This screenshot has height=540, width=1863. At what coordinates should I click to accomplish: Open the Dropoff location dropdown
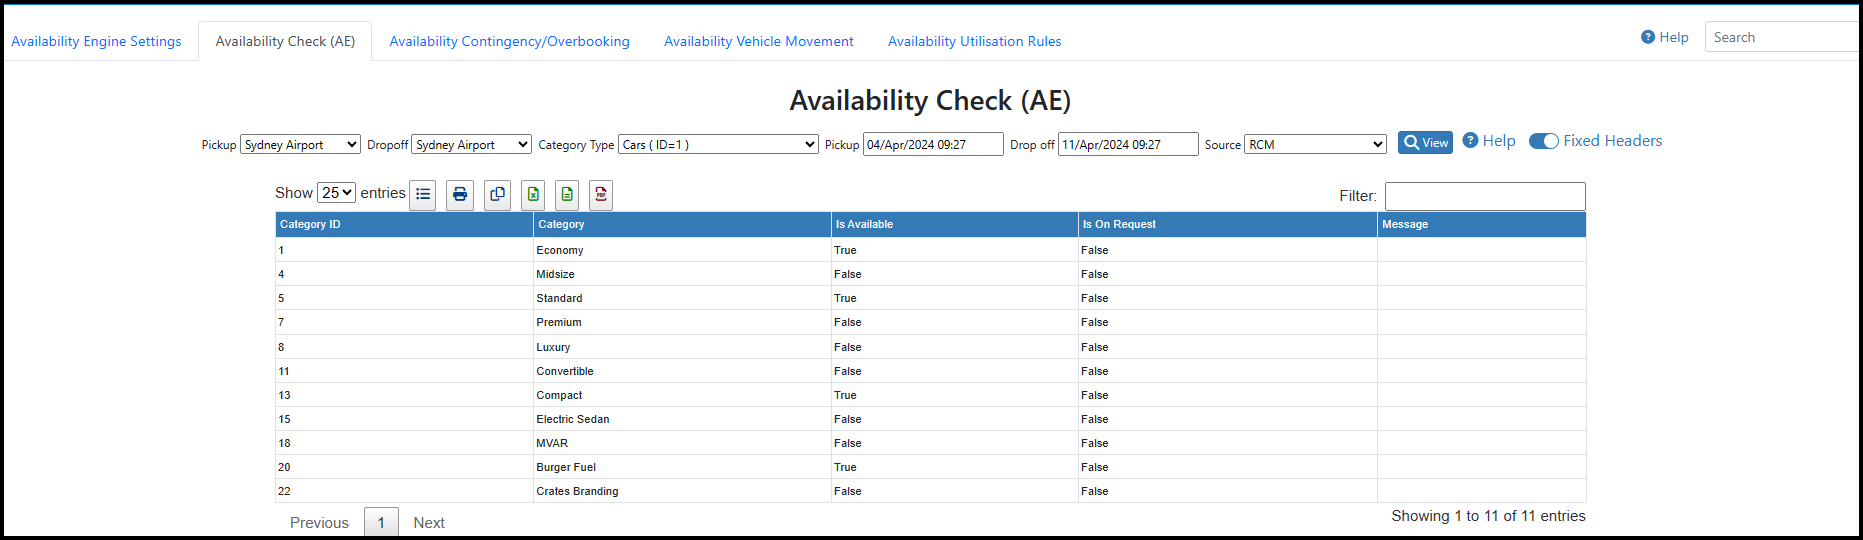471,144
